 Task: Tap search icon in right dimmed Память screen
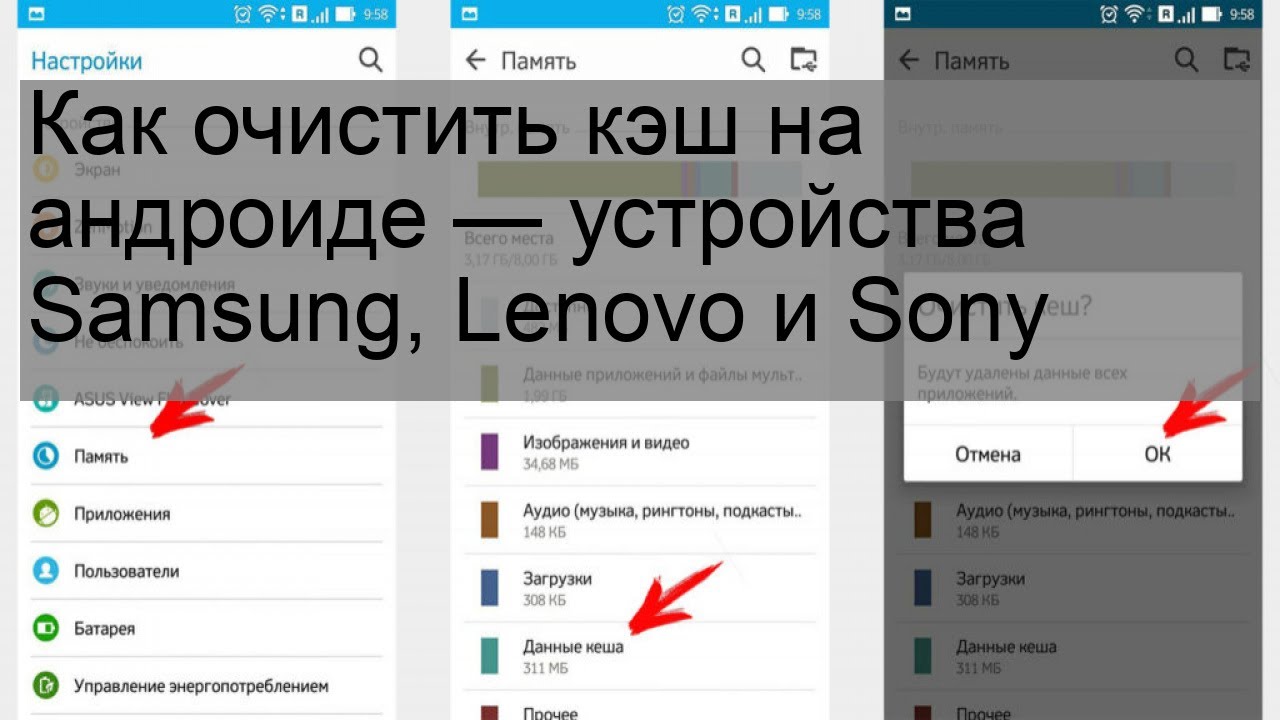coord(1186,60)
